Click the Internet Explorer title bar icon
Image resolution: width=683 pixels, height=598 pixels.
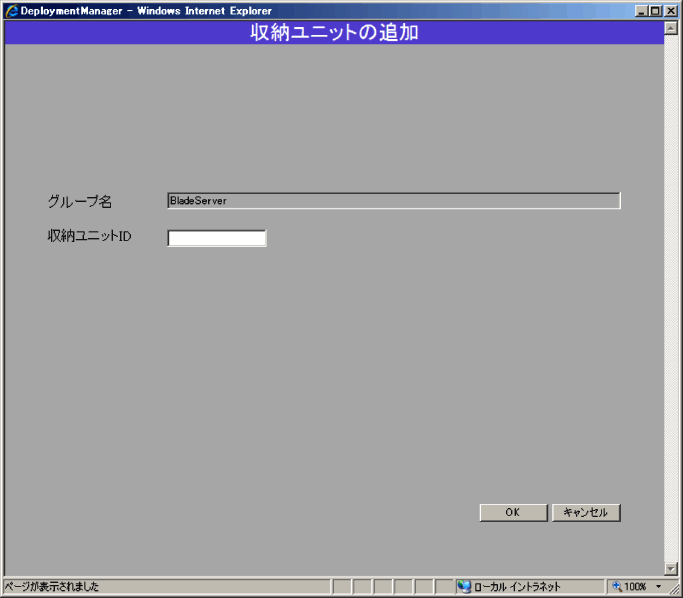pyautogui.click(x=12, y=10)
